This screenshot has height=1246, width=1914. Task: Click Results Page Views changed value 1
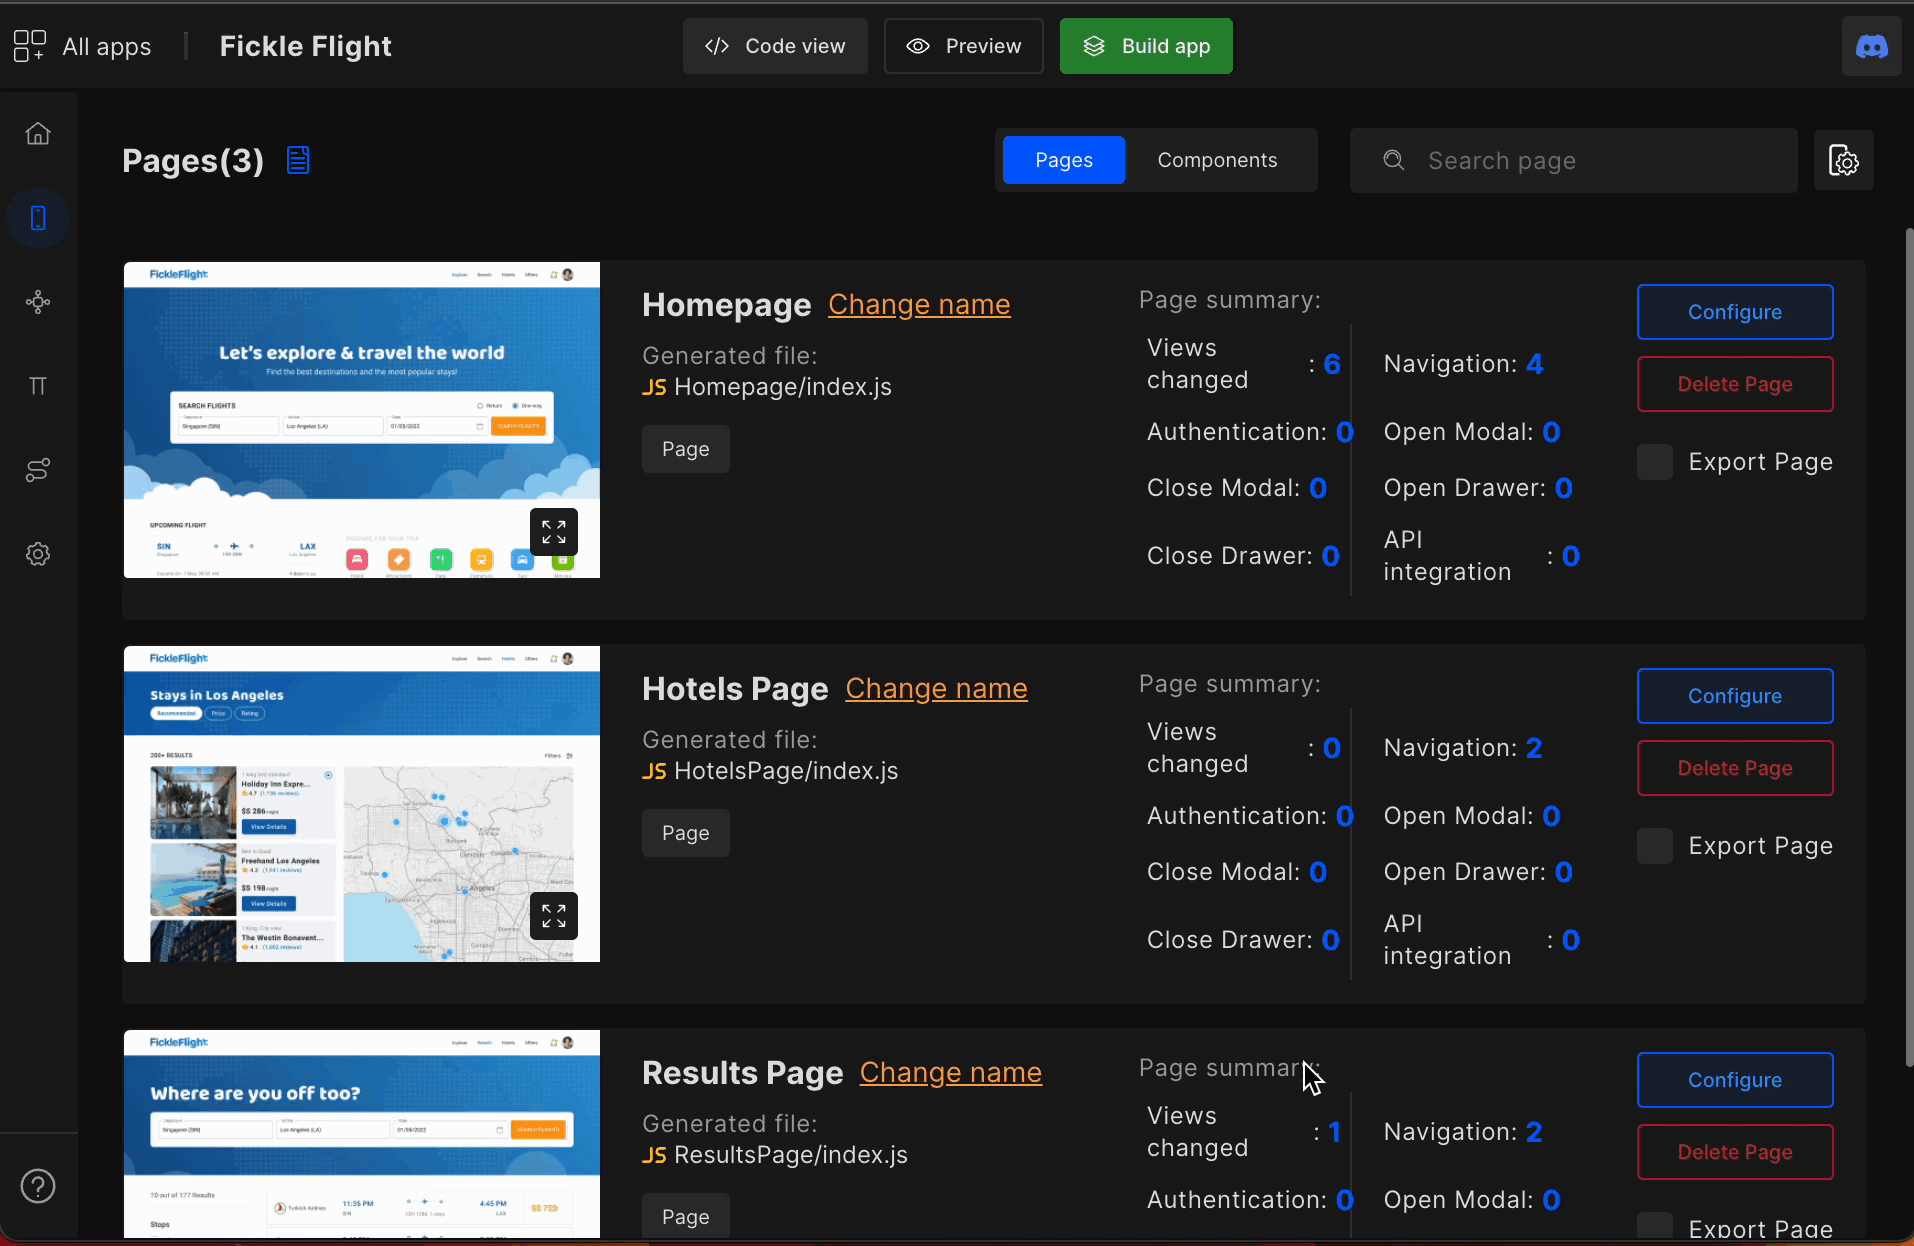point(1334,1132)
